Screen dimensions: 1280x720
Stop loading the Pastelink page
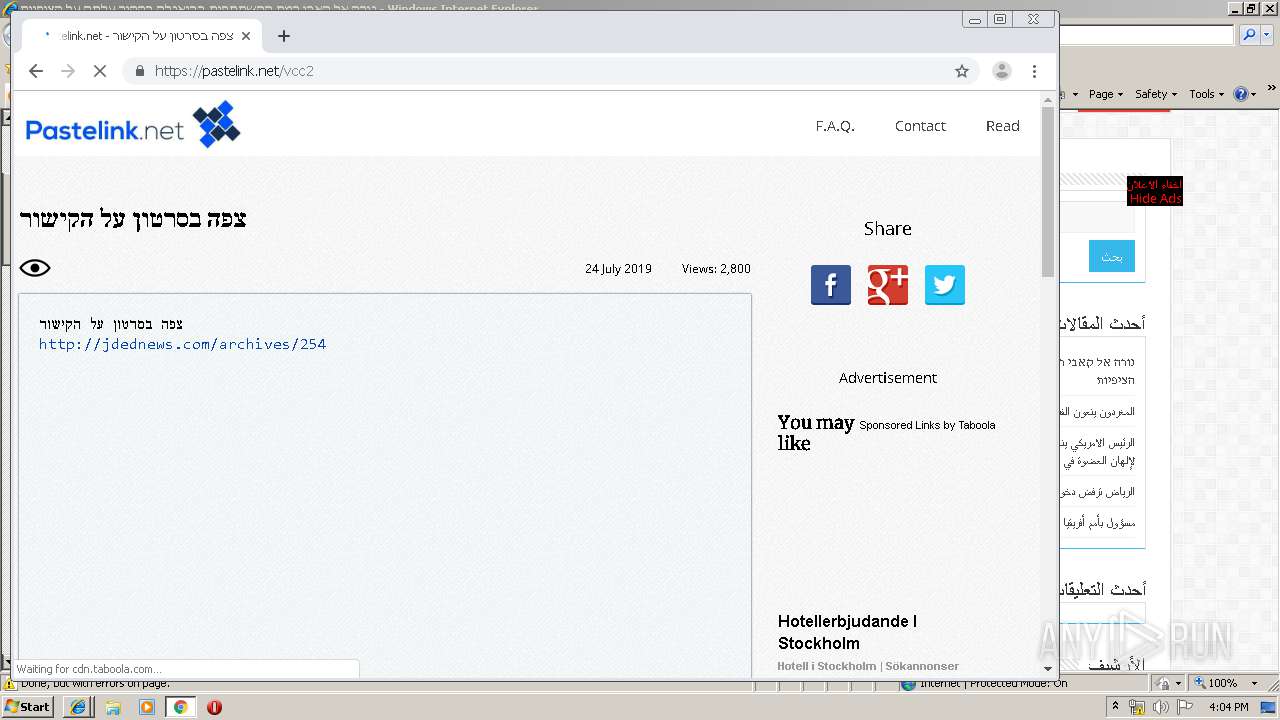pos(100,71)
